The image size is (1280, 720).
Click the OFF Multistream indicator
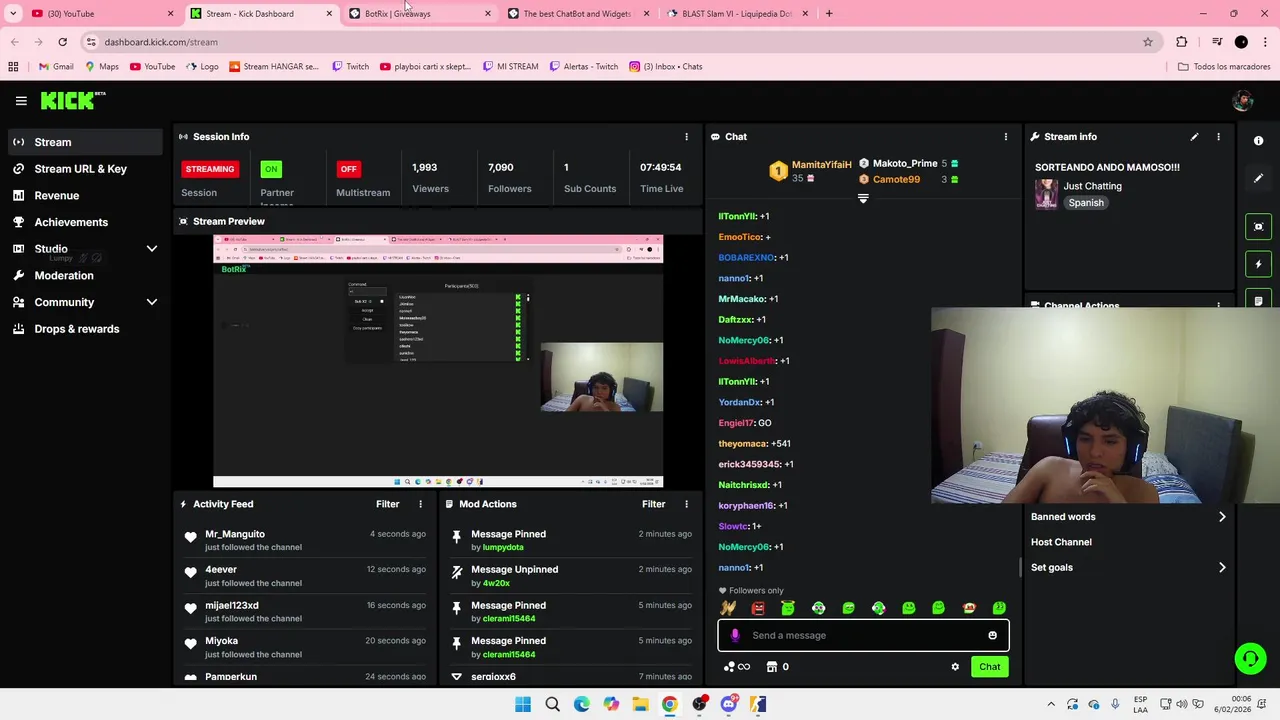point(348,169)
